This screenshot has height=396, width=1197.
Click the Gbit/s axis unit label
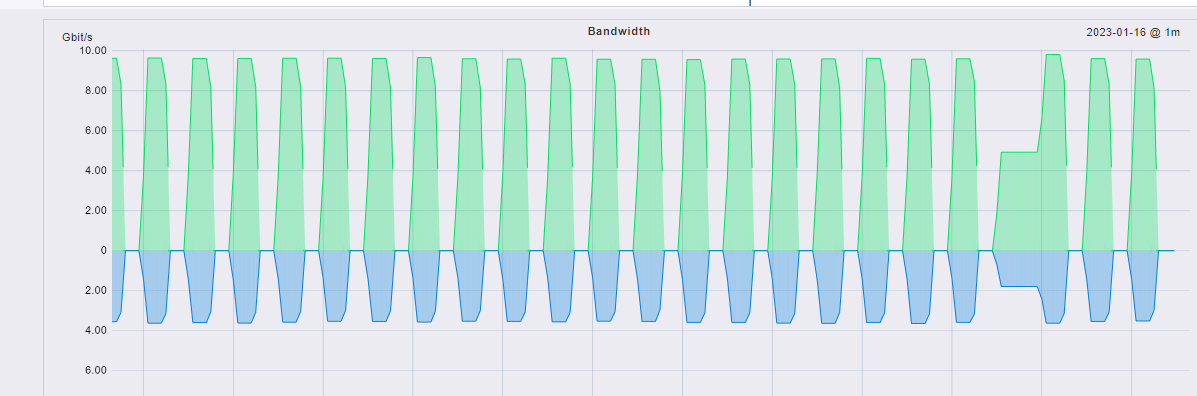coord(77,37)
